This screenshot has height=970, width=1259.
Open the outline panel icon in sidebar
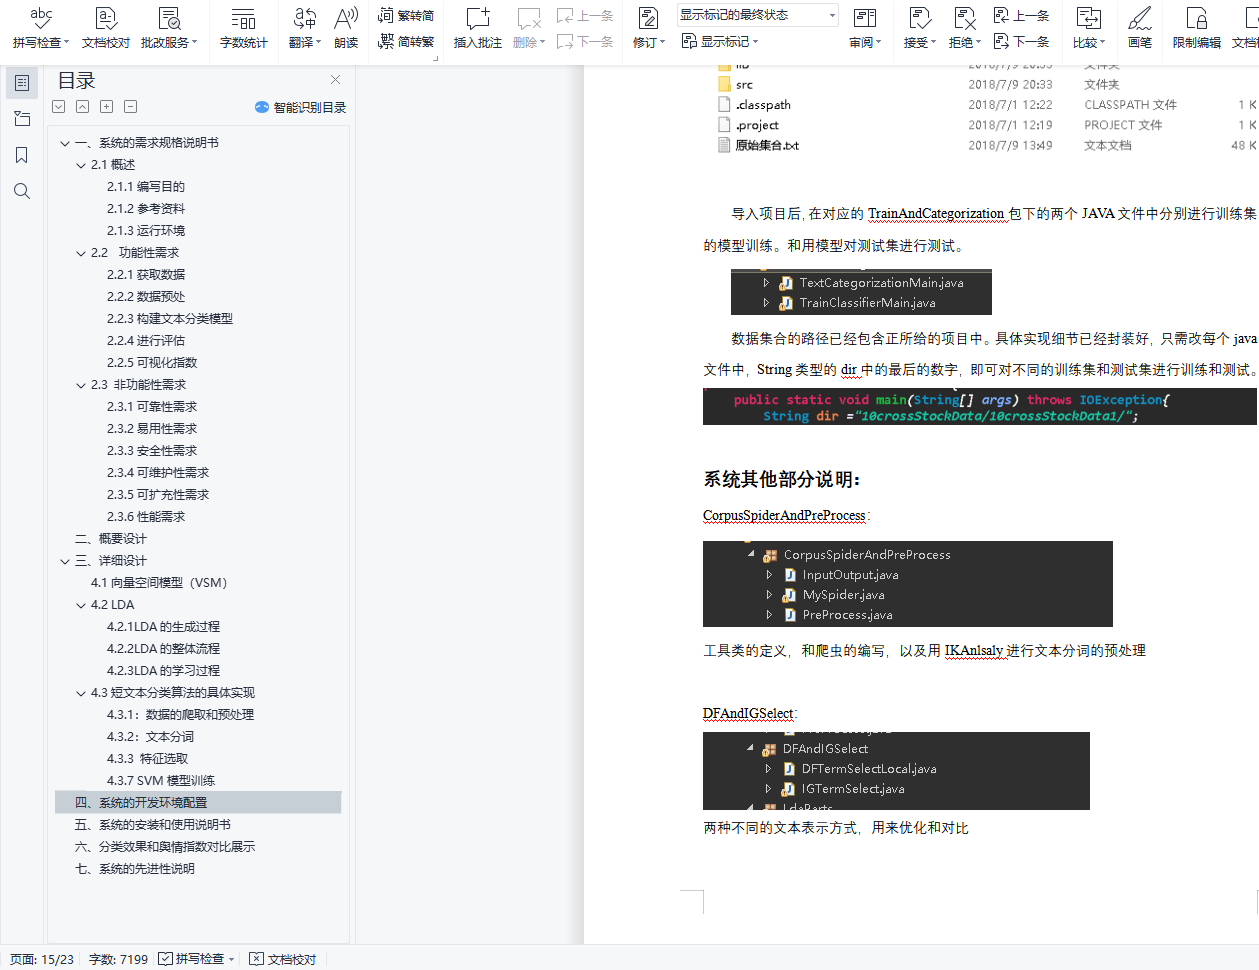coord(22,83)
